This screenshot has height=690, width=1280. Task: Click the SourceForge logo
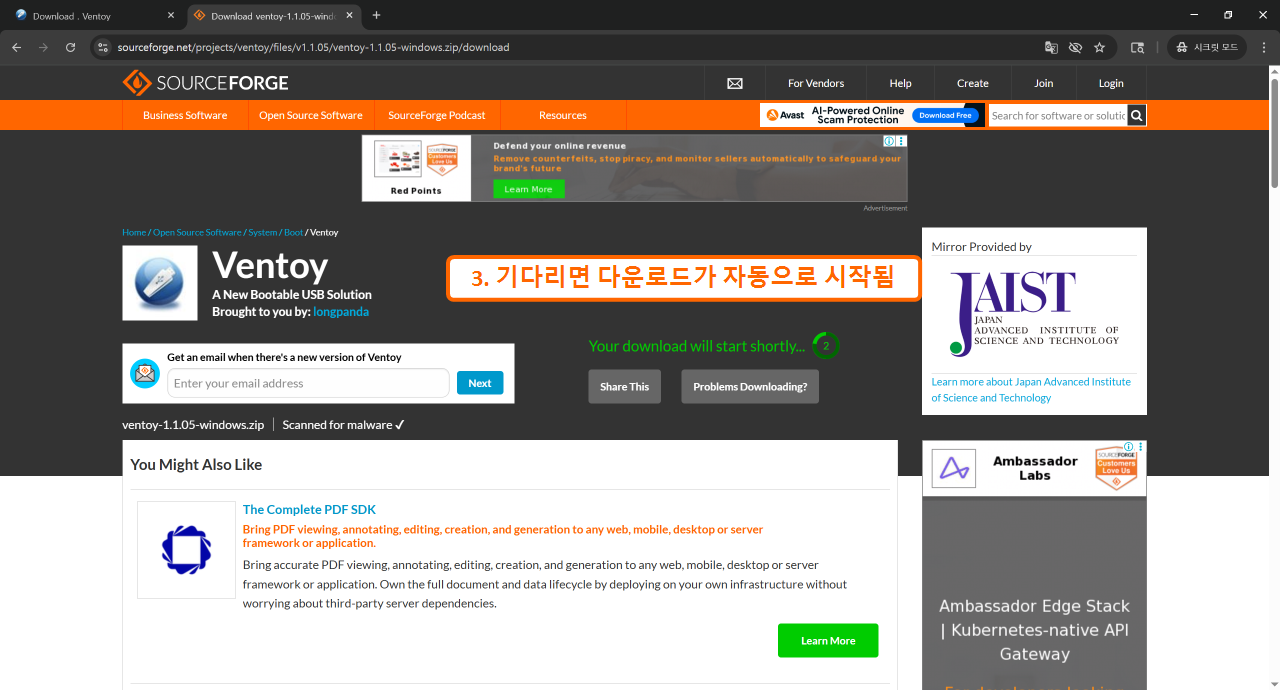(x=205, y=82)
